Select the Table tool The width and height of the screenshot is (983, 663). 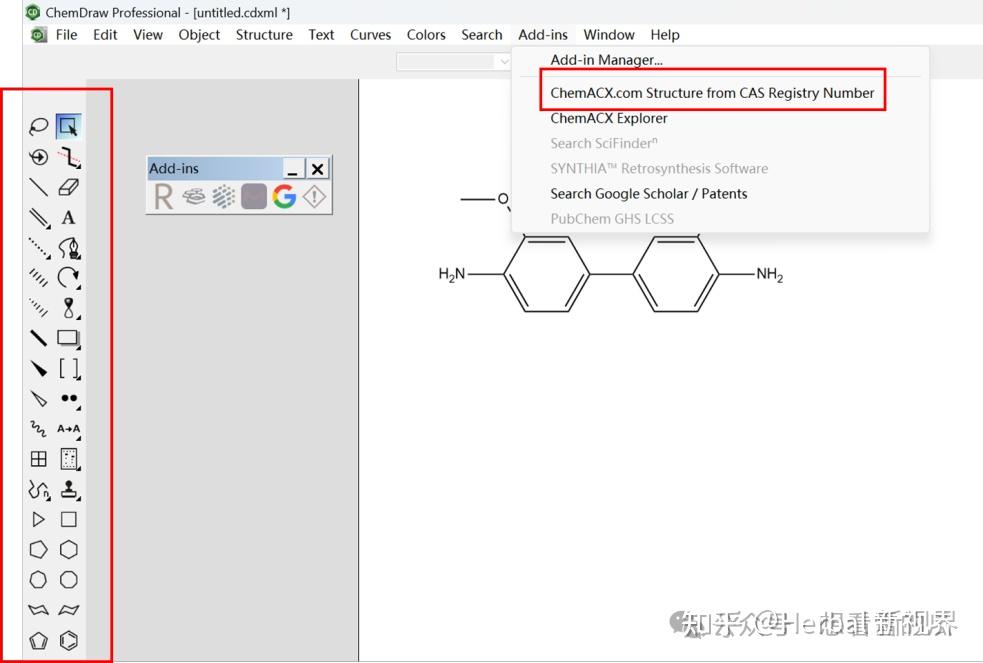click(x=37, y=459)
